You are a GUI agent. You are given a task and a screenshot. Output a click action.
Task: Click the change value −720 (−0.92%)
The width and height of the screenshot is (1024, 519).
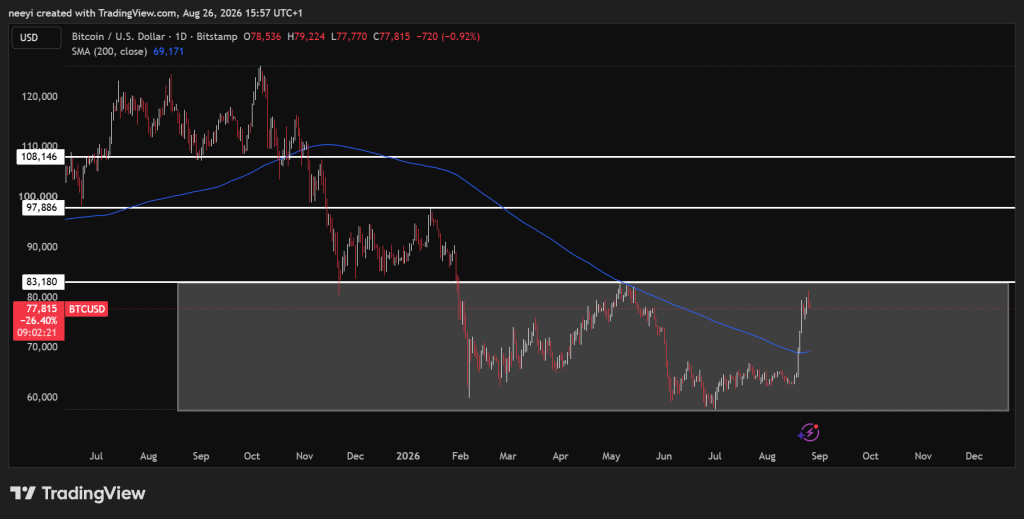448,37
